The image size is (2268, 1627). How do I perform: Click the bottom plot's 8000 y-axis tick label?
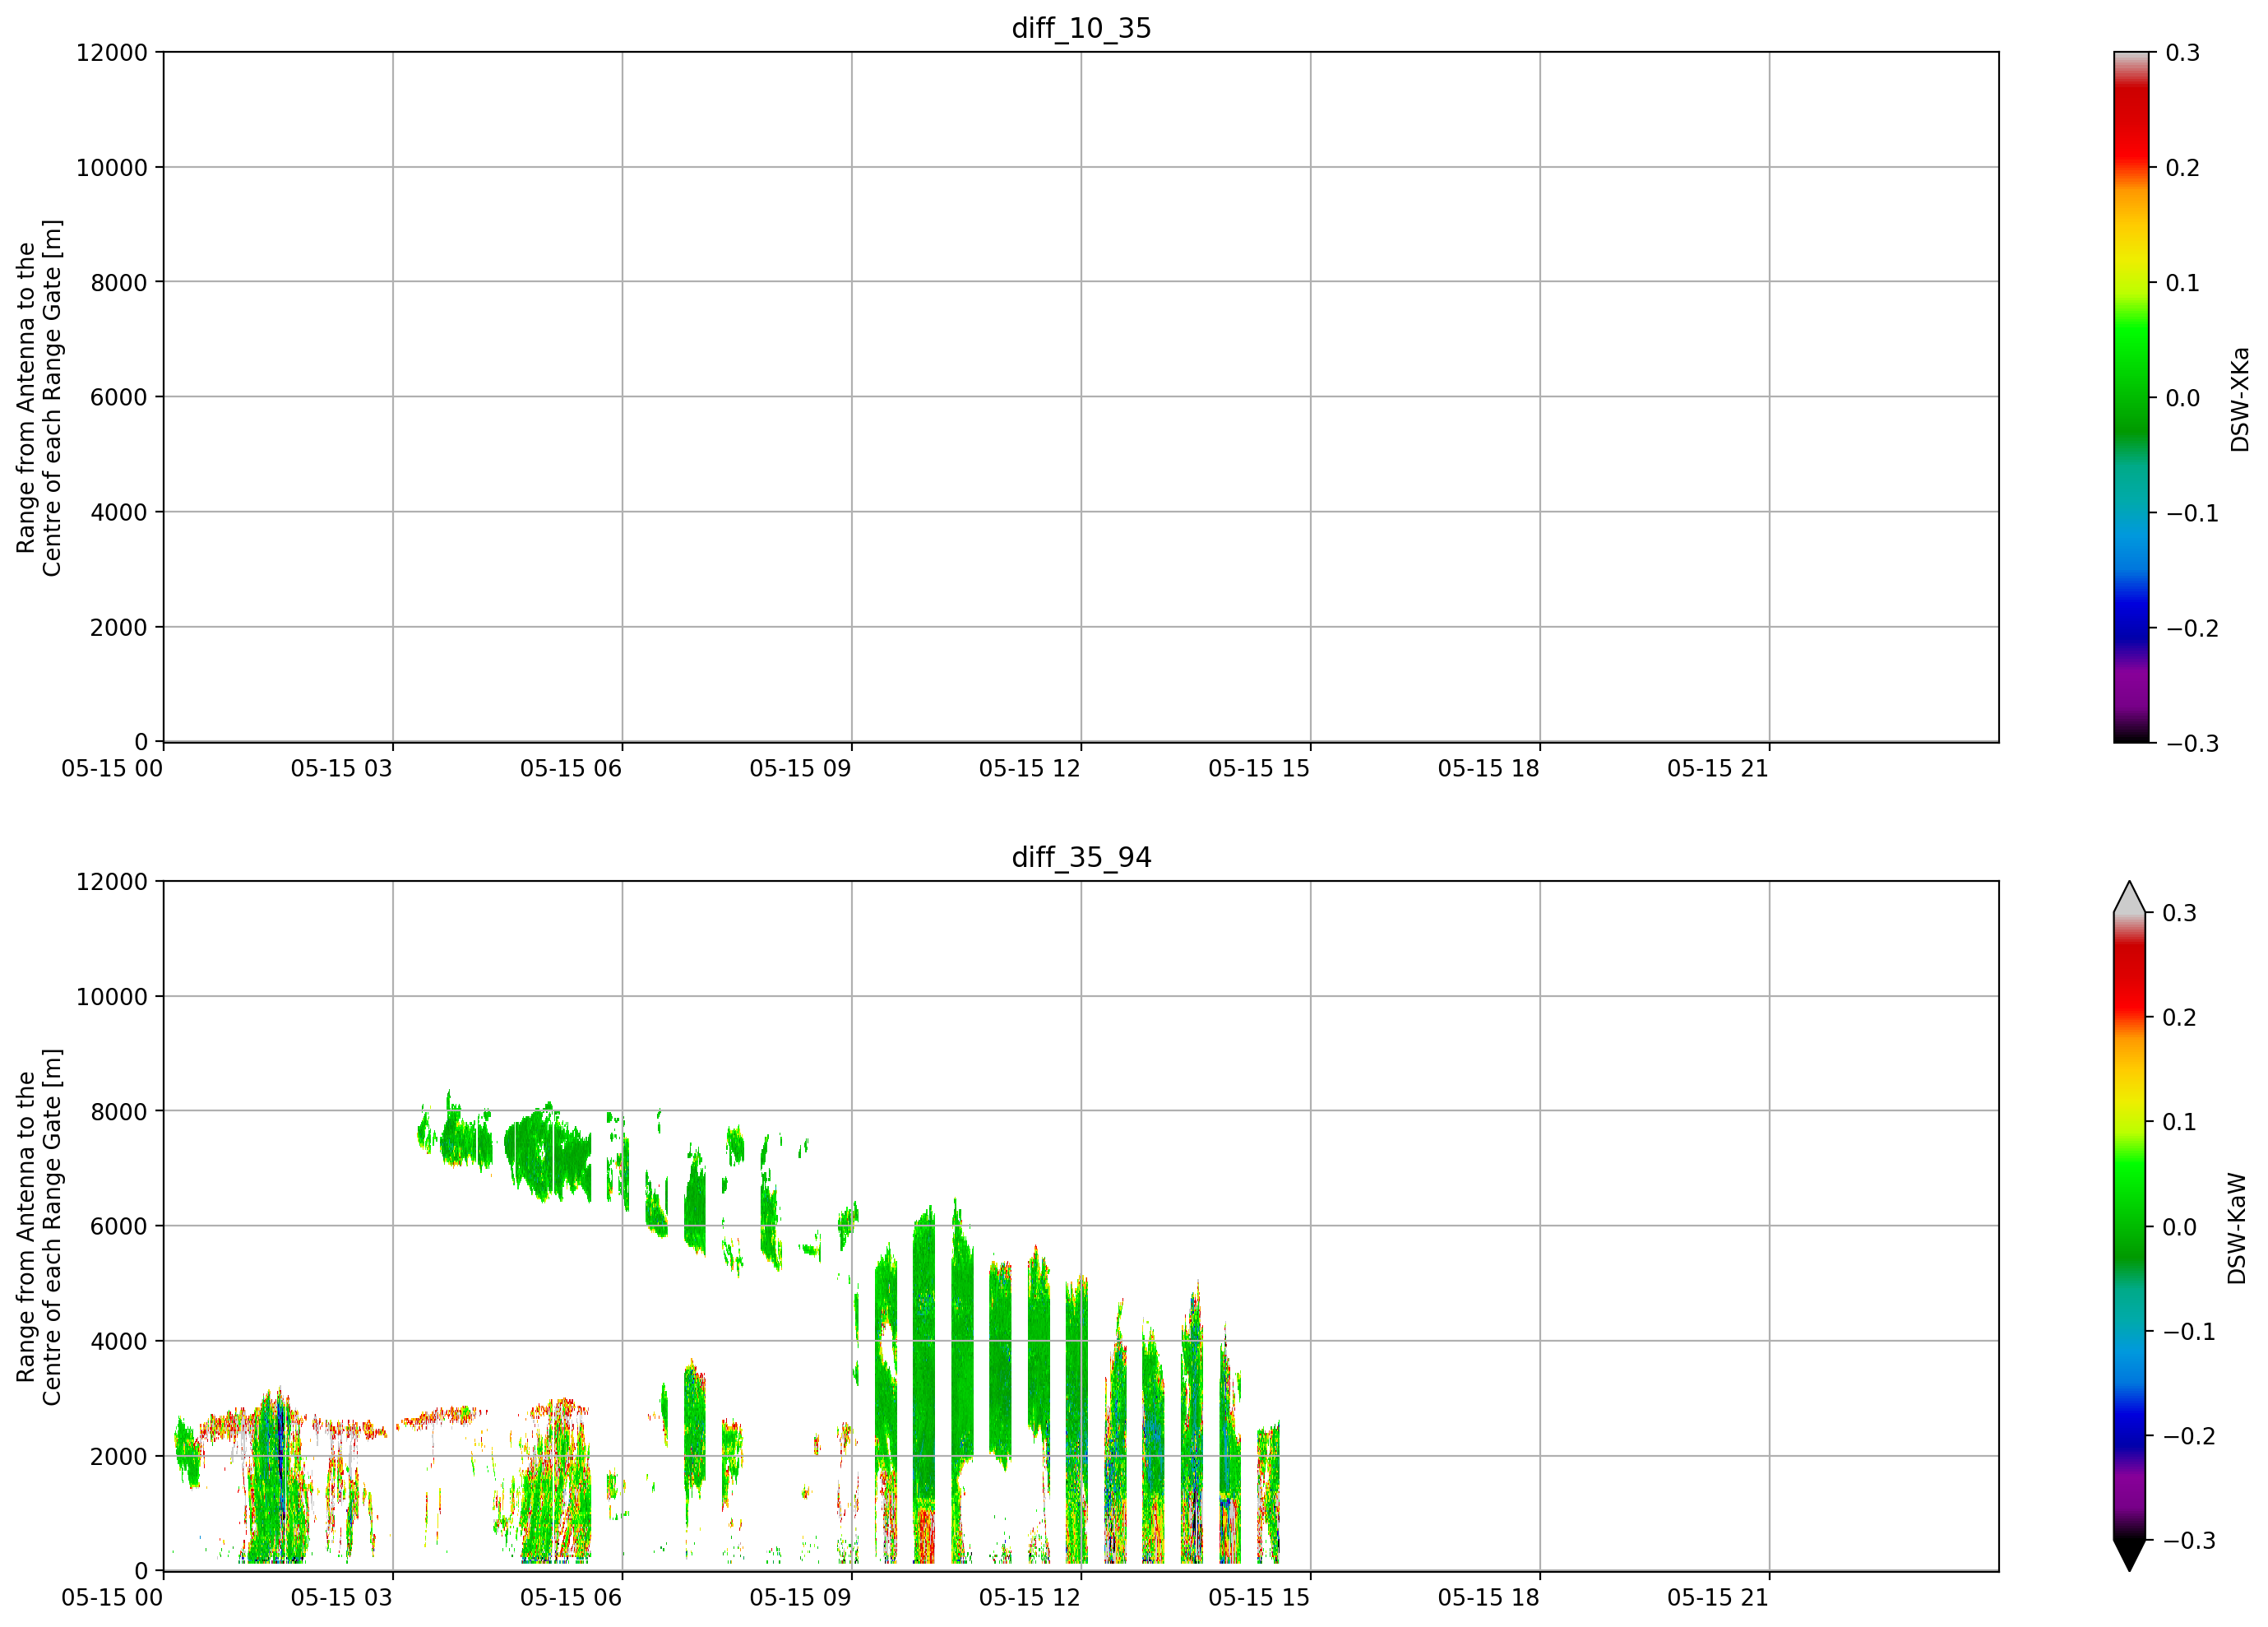point(119,1111)
